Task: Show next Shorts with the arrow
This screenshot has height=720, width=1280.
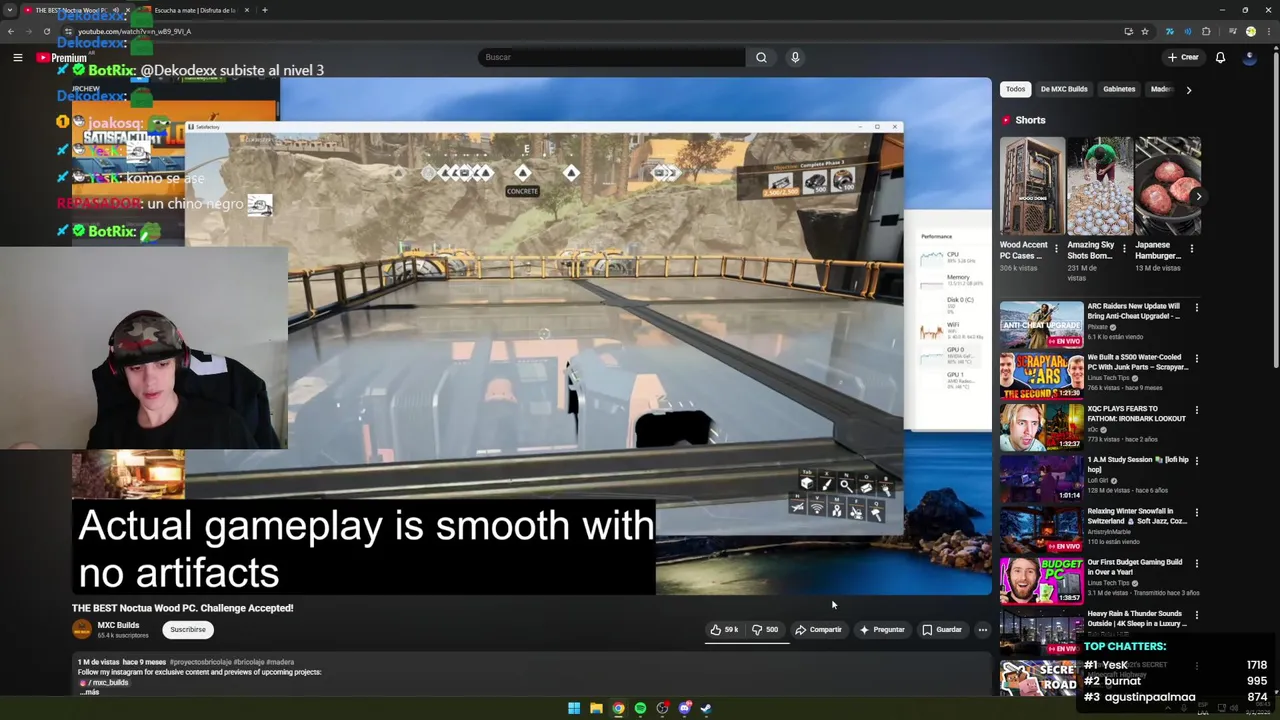Action: coord(1198,196)
